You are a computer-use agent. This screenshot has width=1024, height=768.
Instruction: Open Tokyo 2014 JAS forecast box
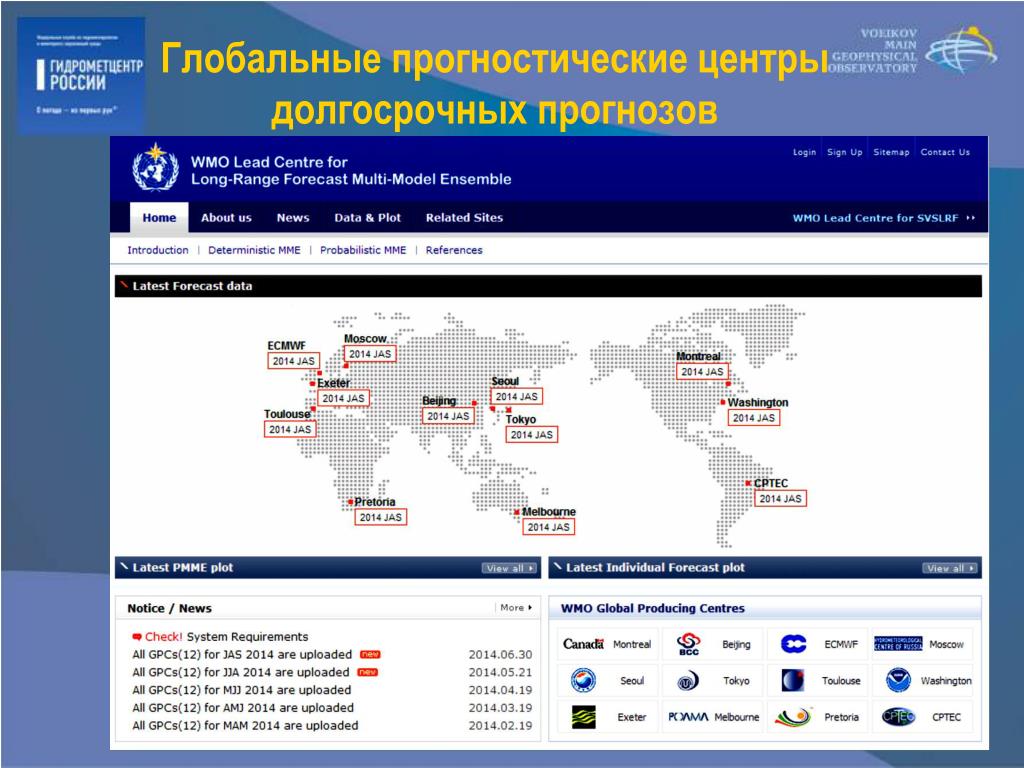pyautogui.click(x=532, y=434)
